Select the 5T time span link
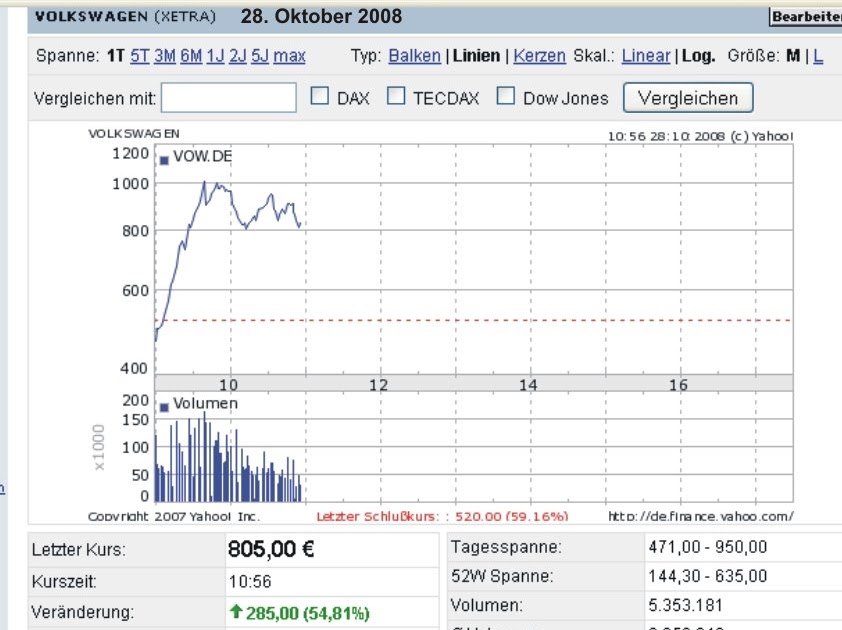This screenshot has height=630, width=842. [x=140, y=55]
